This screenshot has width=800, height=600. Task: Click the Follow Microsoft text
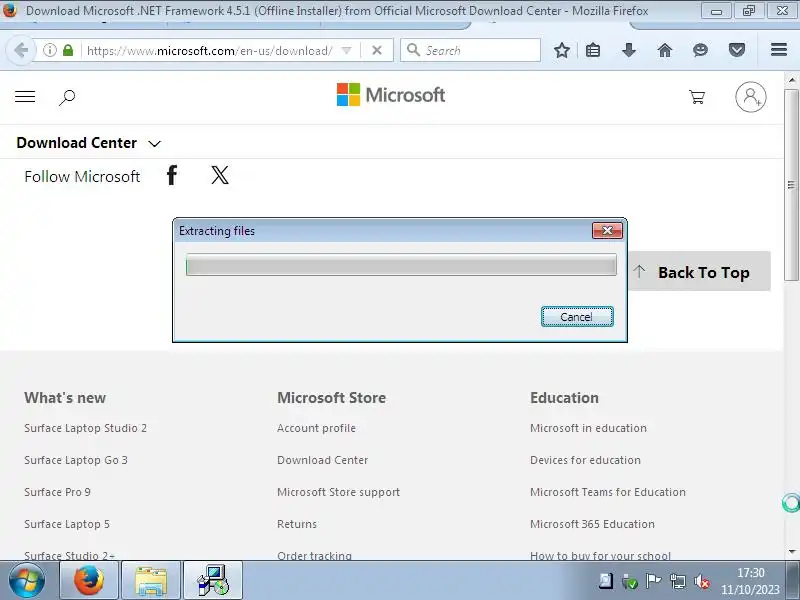[82, 177]
